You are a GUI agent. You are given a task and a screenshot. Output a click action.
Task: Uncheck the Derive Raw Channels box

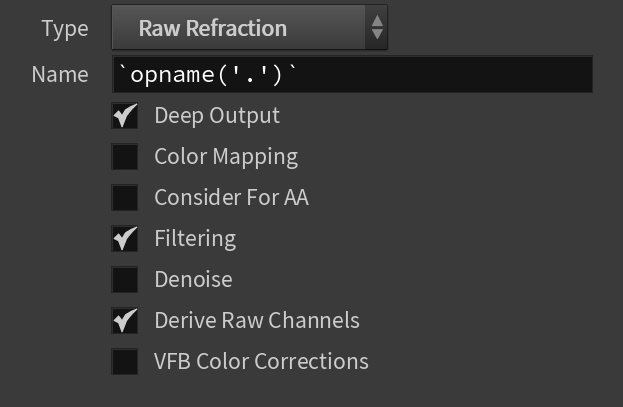125,320
